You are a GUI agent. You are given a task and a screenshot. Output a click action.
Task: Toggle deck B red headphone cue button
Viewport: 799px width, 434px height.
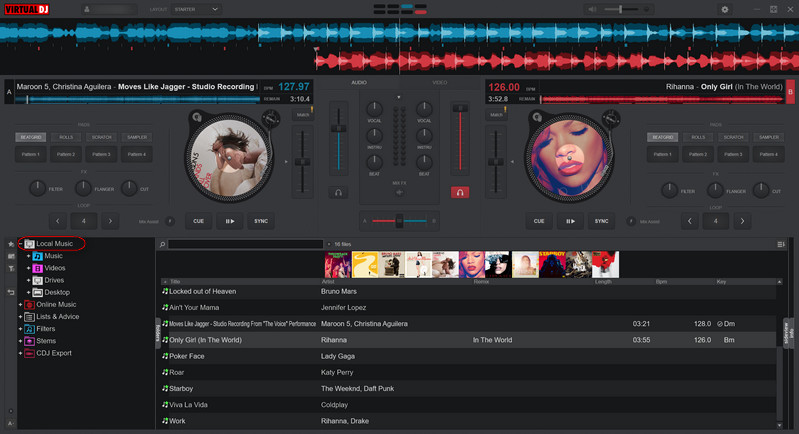(460, 193)
